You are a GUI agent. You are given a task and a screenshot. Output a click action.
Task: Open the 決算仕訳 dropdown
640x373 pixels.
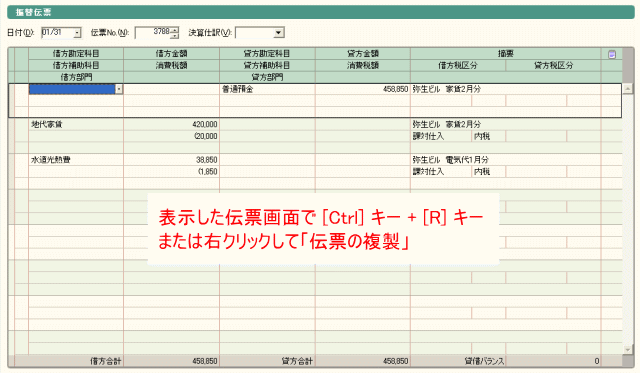279,33
